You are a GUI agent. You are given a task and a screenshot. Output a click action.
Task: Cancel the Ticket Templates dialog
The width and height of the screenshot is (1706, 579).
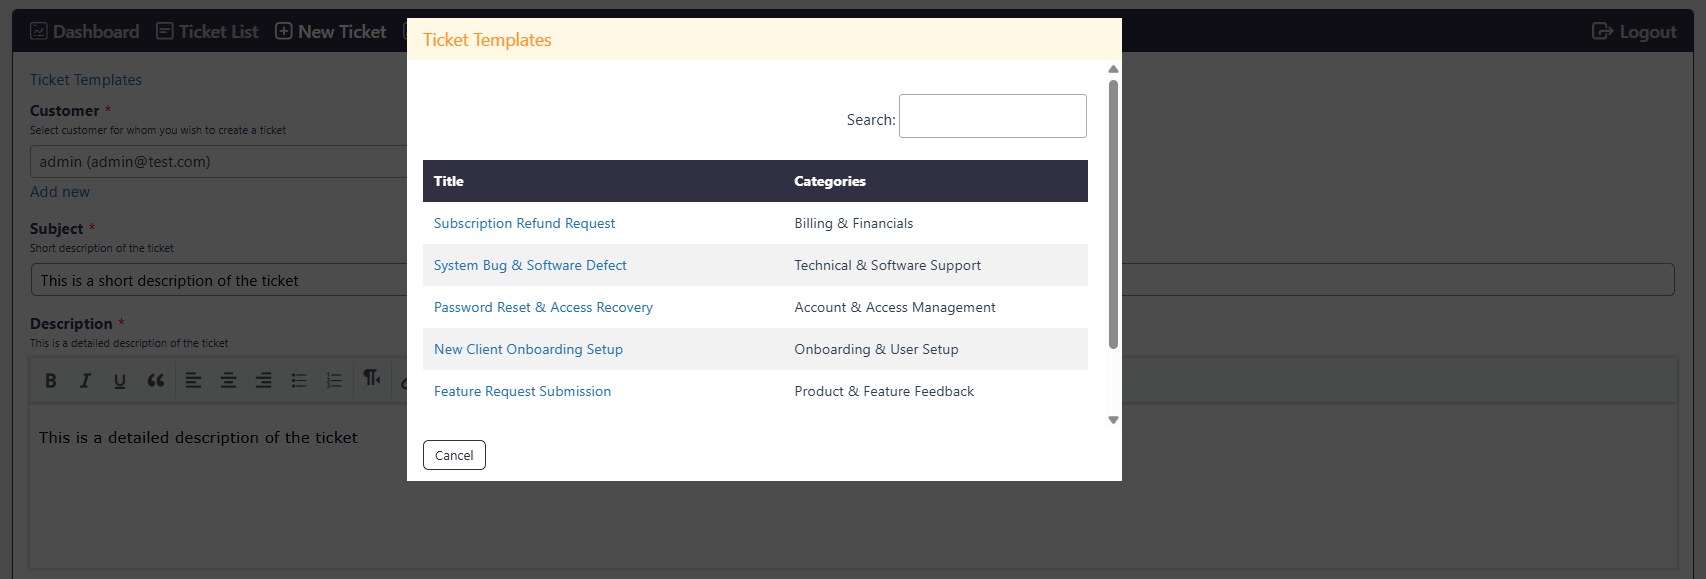pyautogui.click(x=454, y=455)
